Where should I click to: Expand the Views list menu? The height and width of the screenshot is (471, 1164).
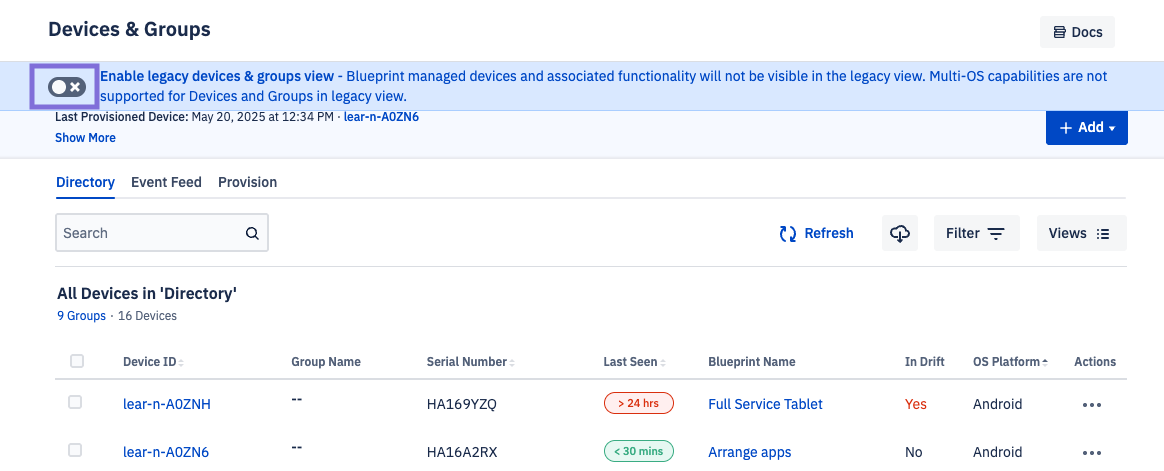(x=1080, y=233)
